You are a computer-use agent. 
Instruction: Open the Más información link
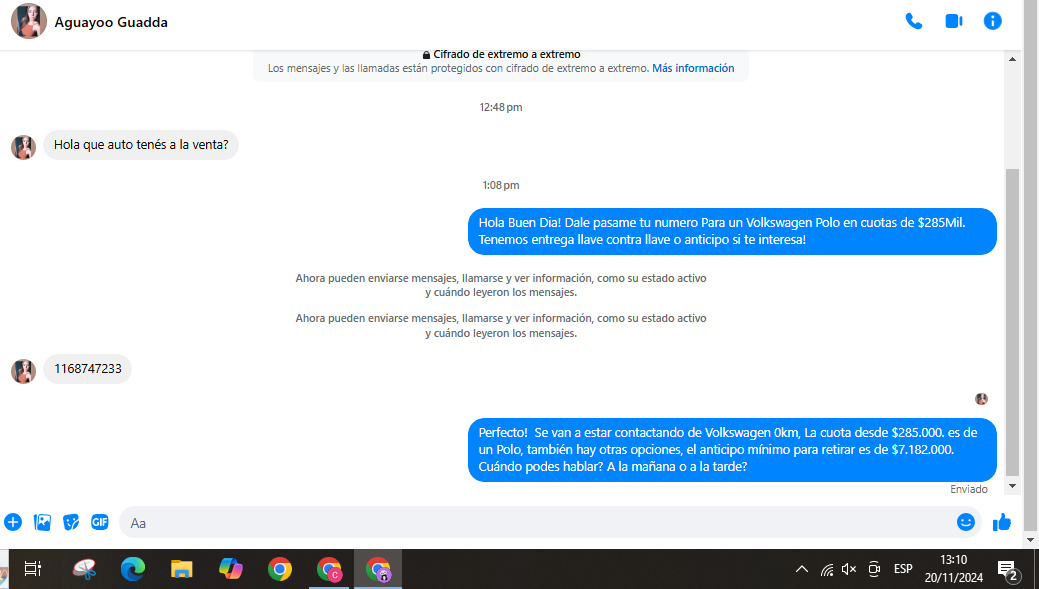[x=693, y=68]
